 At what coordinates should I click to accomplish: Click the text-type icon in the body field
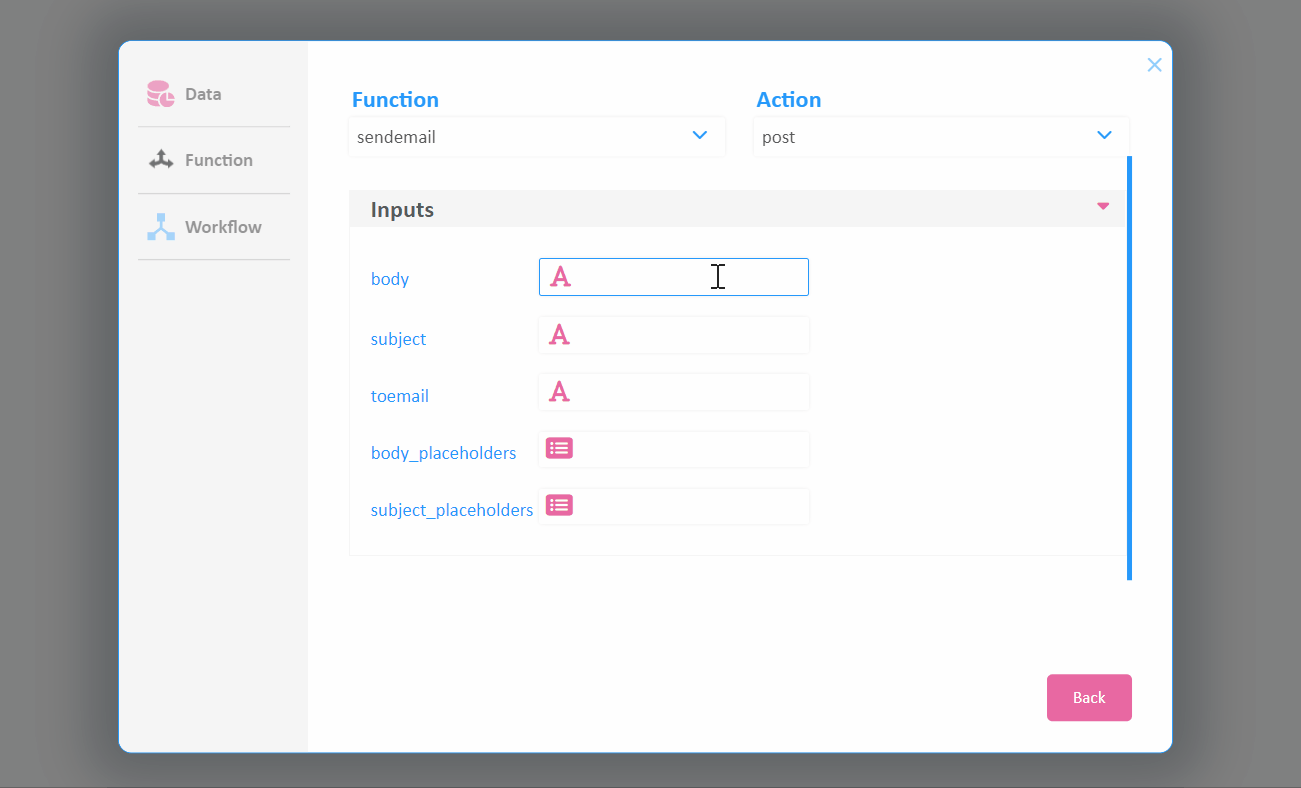561,277
